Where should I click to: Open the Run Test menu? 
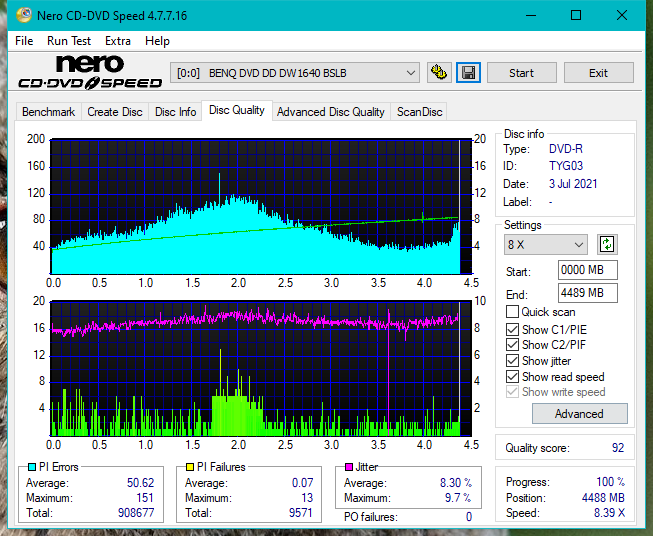click(x=69, y=41)
